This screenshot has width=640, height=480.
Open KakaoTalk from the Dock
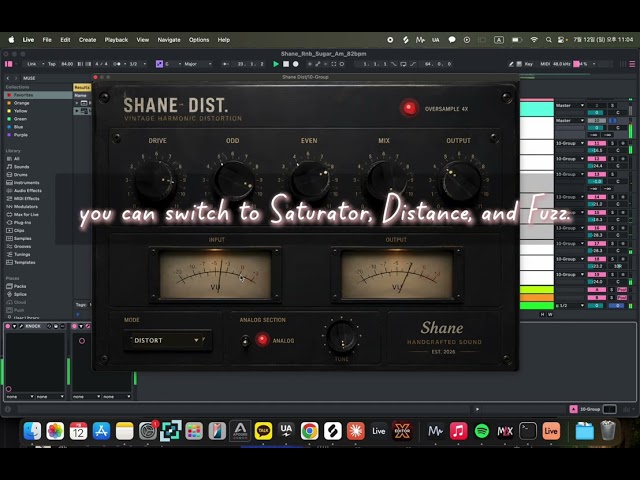pos(263,431)
